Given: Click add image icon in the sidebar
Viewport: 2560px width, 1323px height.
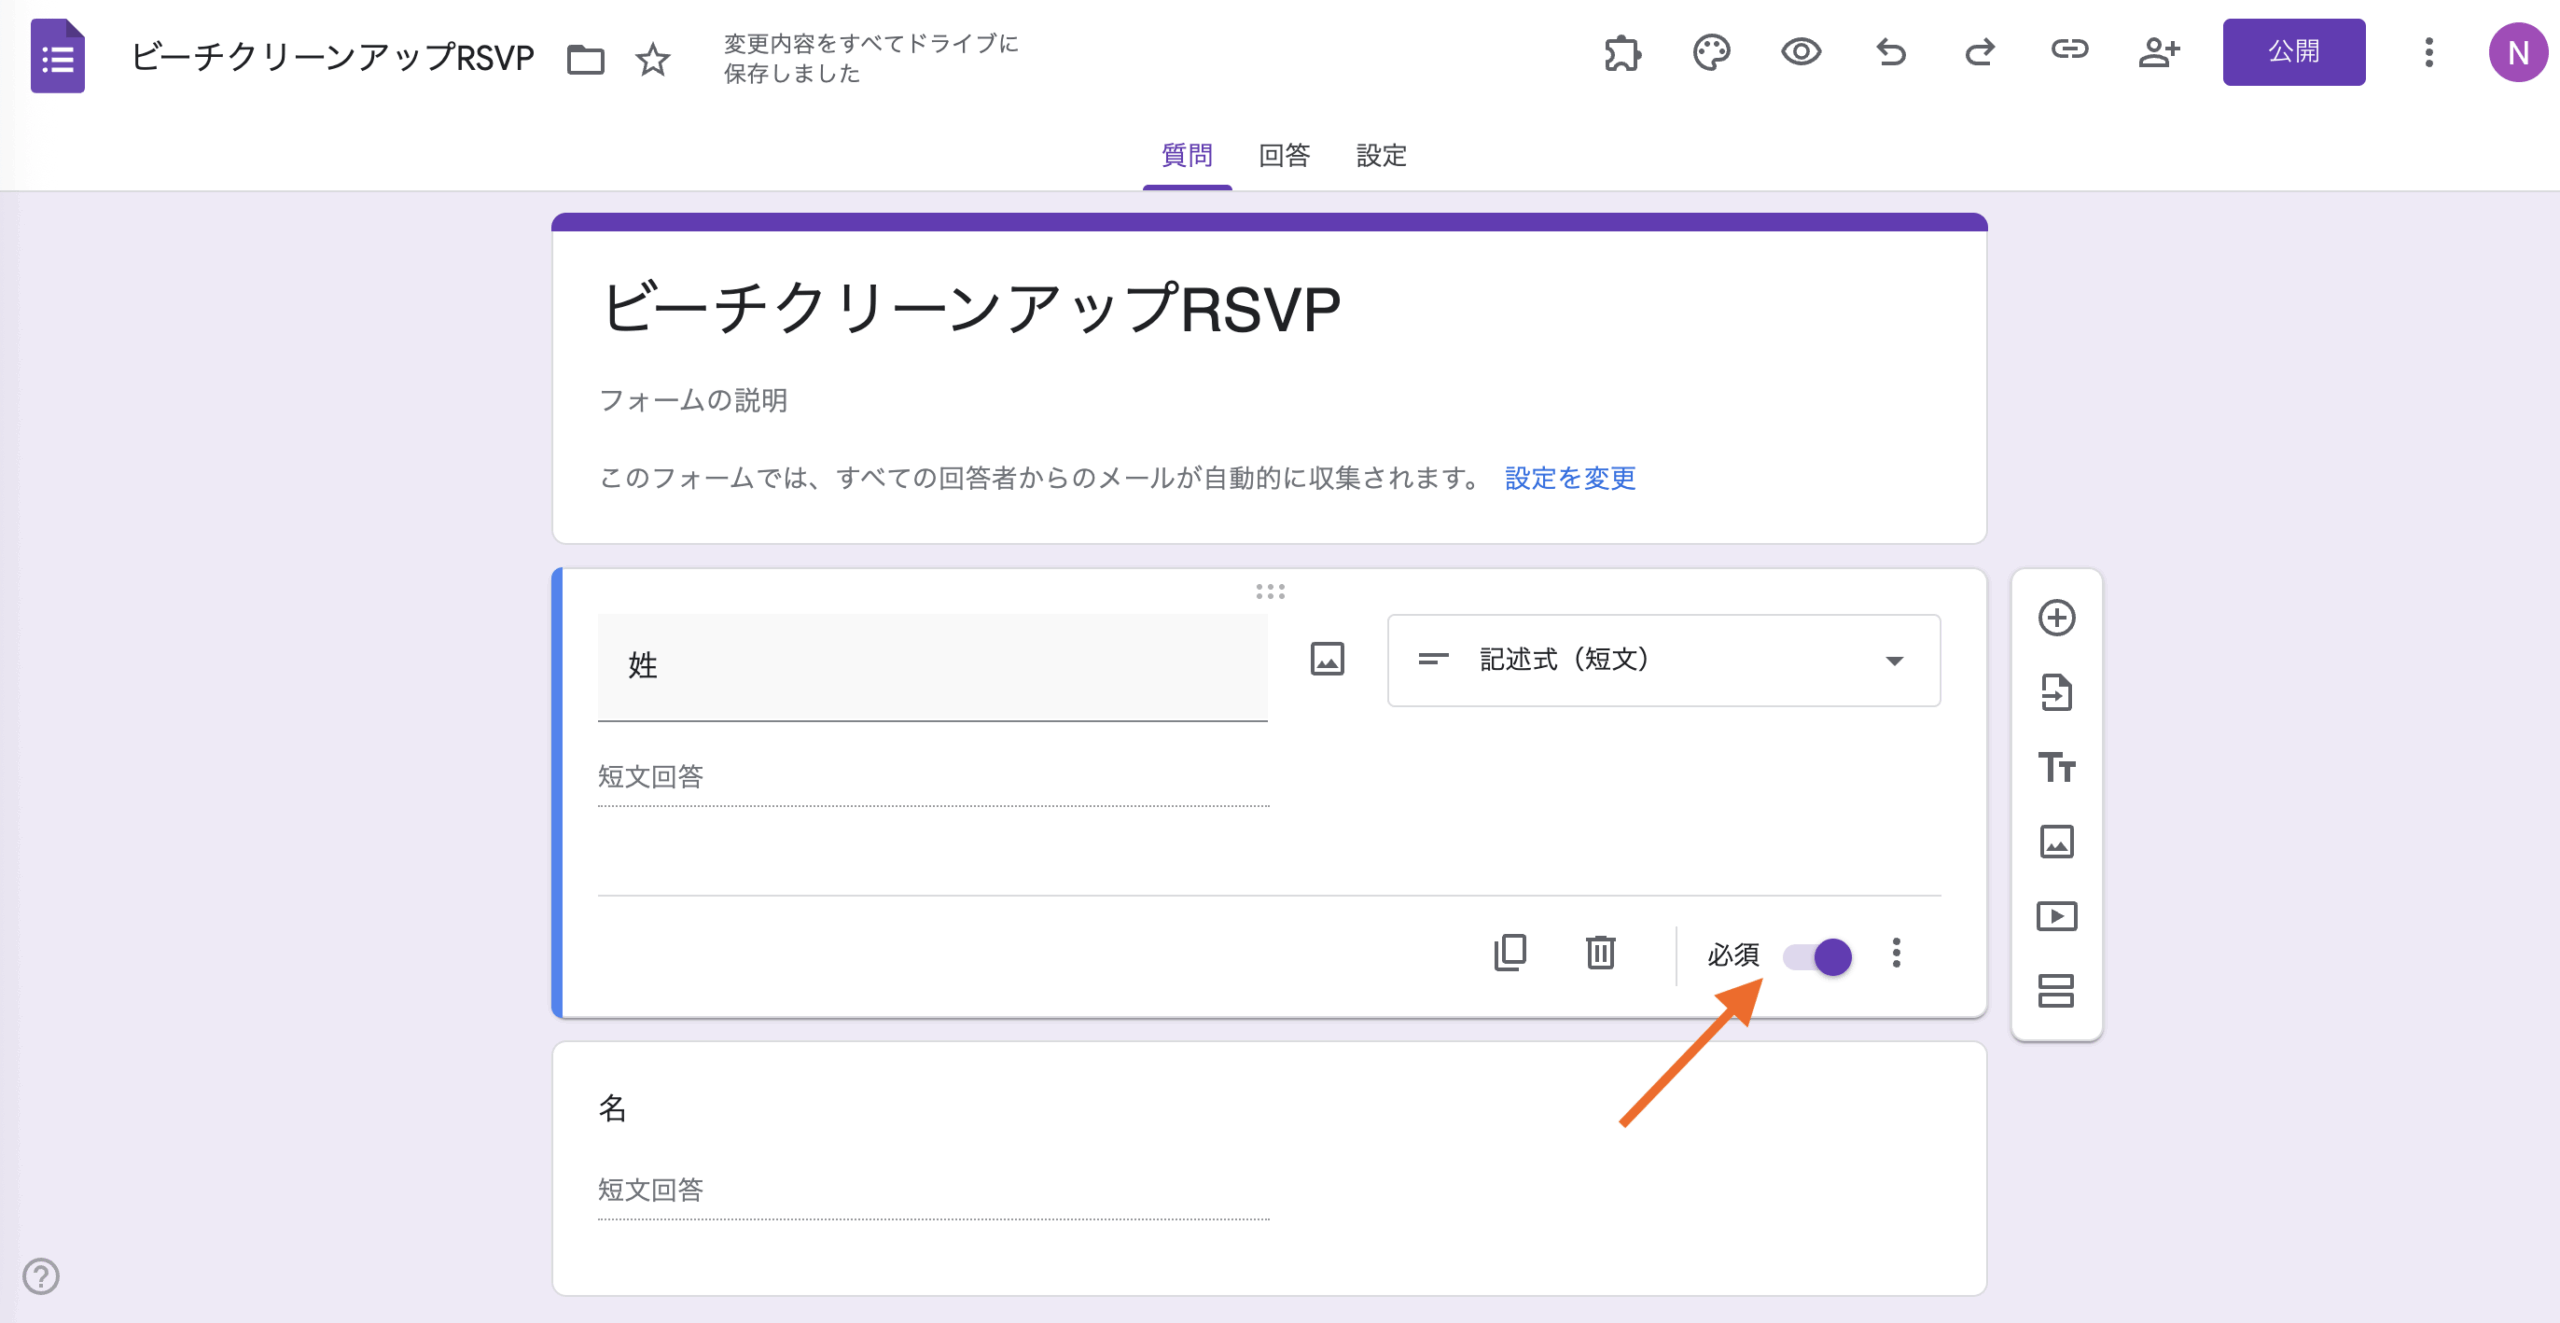Looking at the screenshot, I should [x=2056, y=842].
